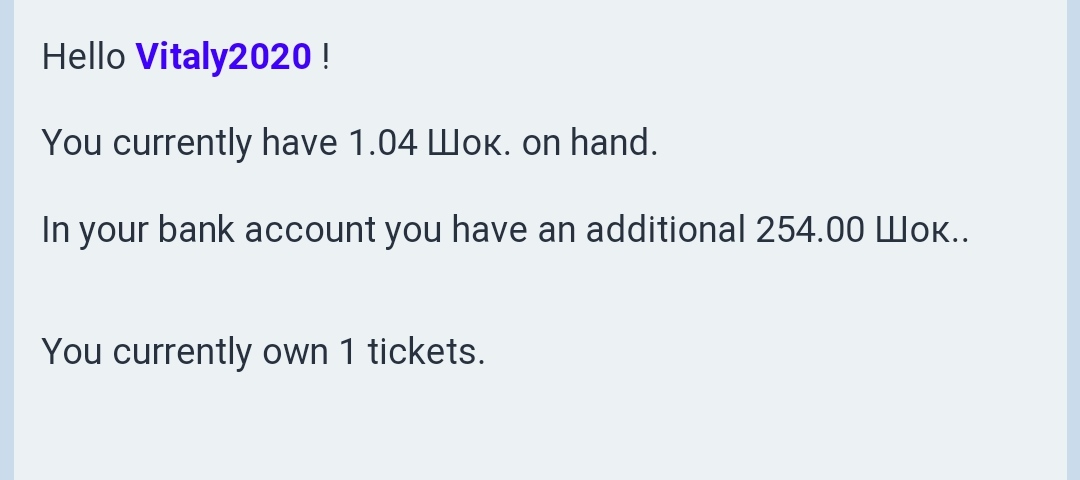The image size is (1080, 480).
Task: Click the left blue border strip
Action: [x=7, y=240]
